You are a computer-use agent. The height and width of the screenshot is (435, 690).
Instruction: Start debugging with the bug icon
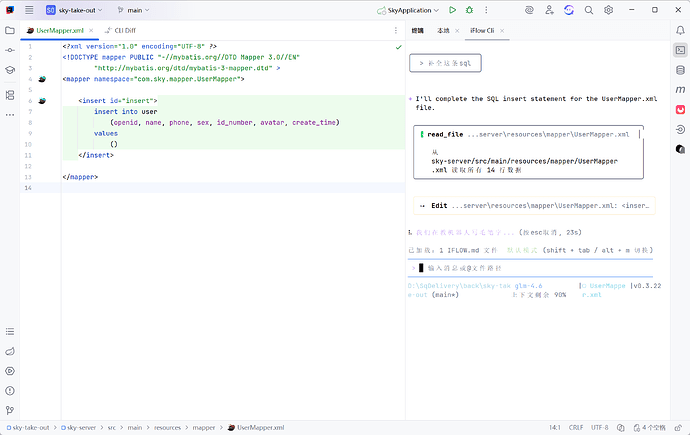pos(468,10)
